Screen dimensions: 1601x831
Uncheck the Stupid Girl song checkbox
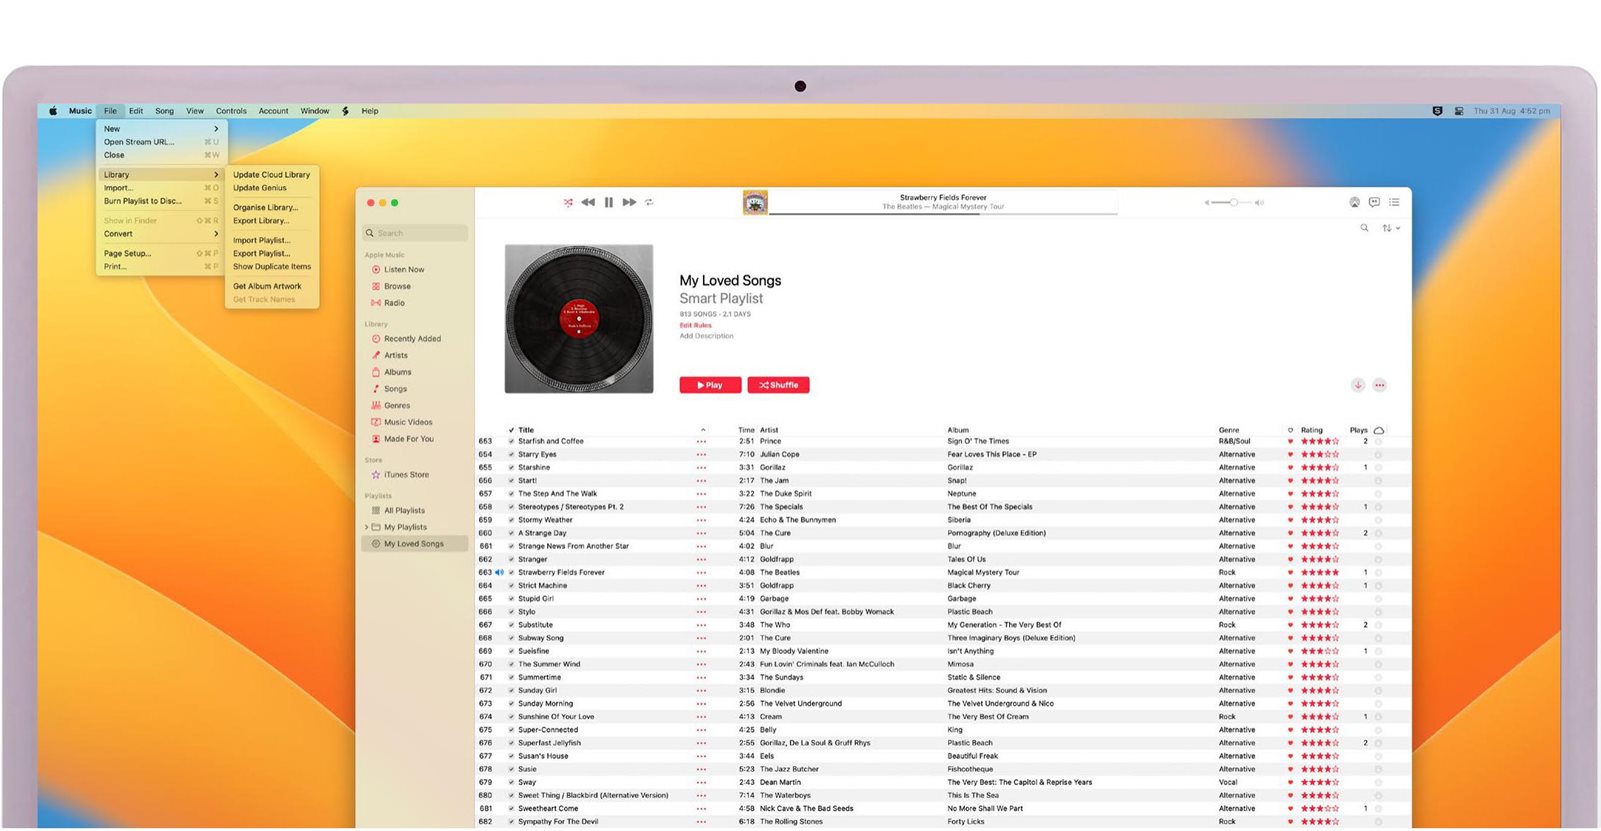click(511, 599)
